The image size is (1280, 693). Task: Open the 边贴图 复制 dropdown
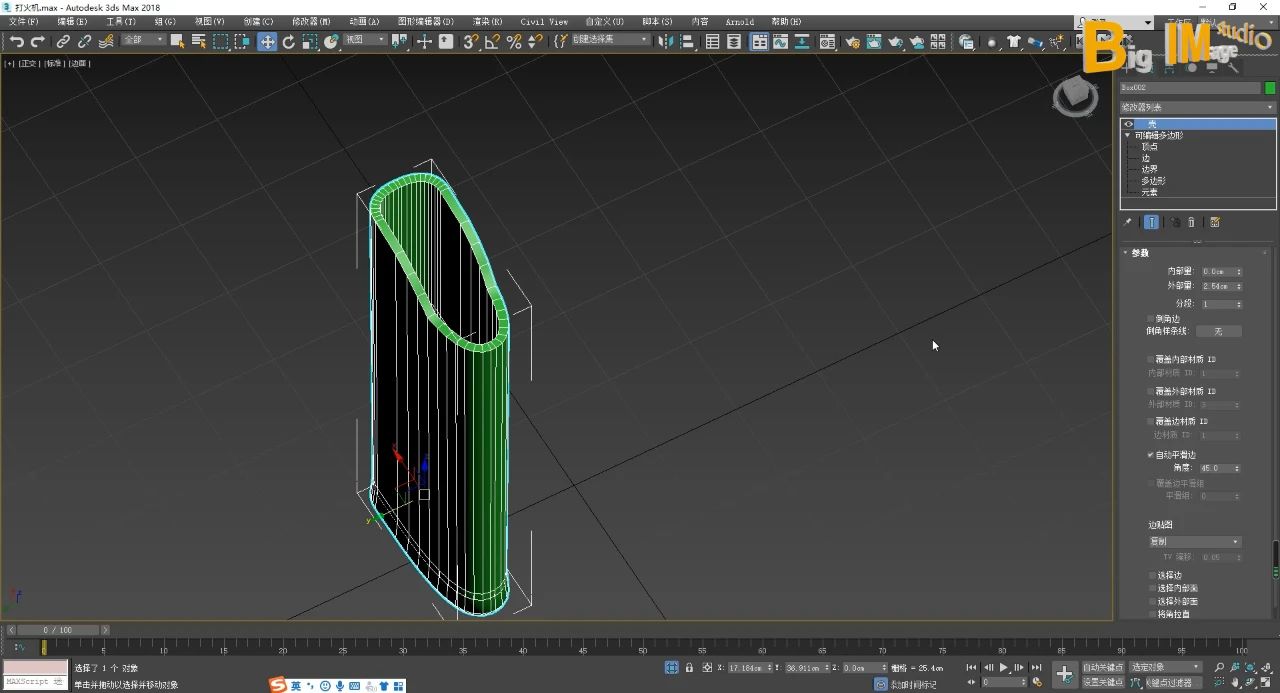(1195, 541)
